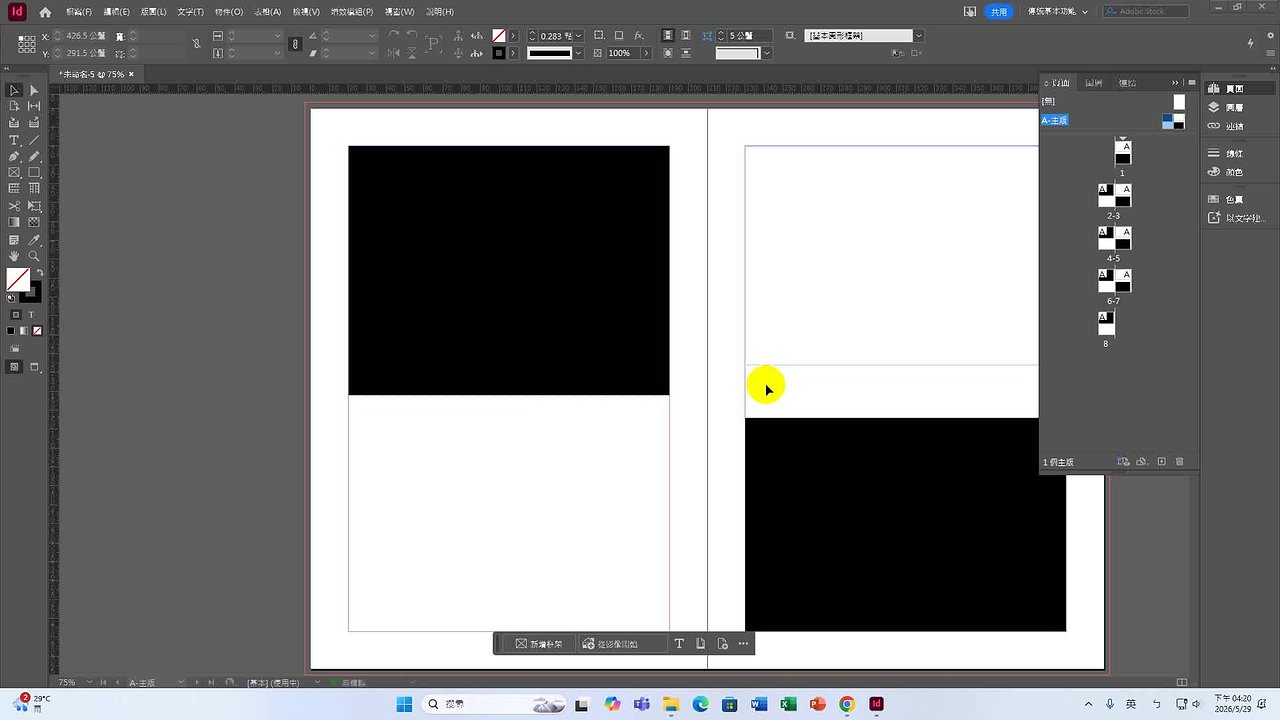
Task: Select the Pencil tool
Action: tap(34, 156)
